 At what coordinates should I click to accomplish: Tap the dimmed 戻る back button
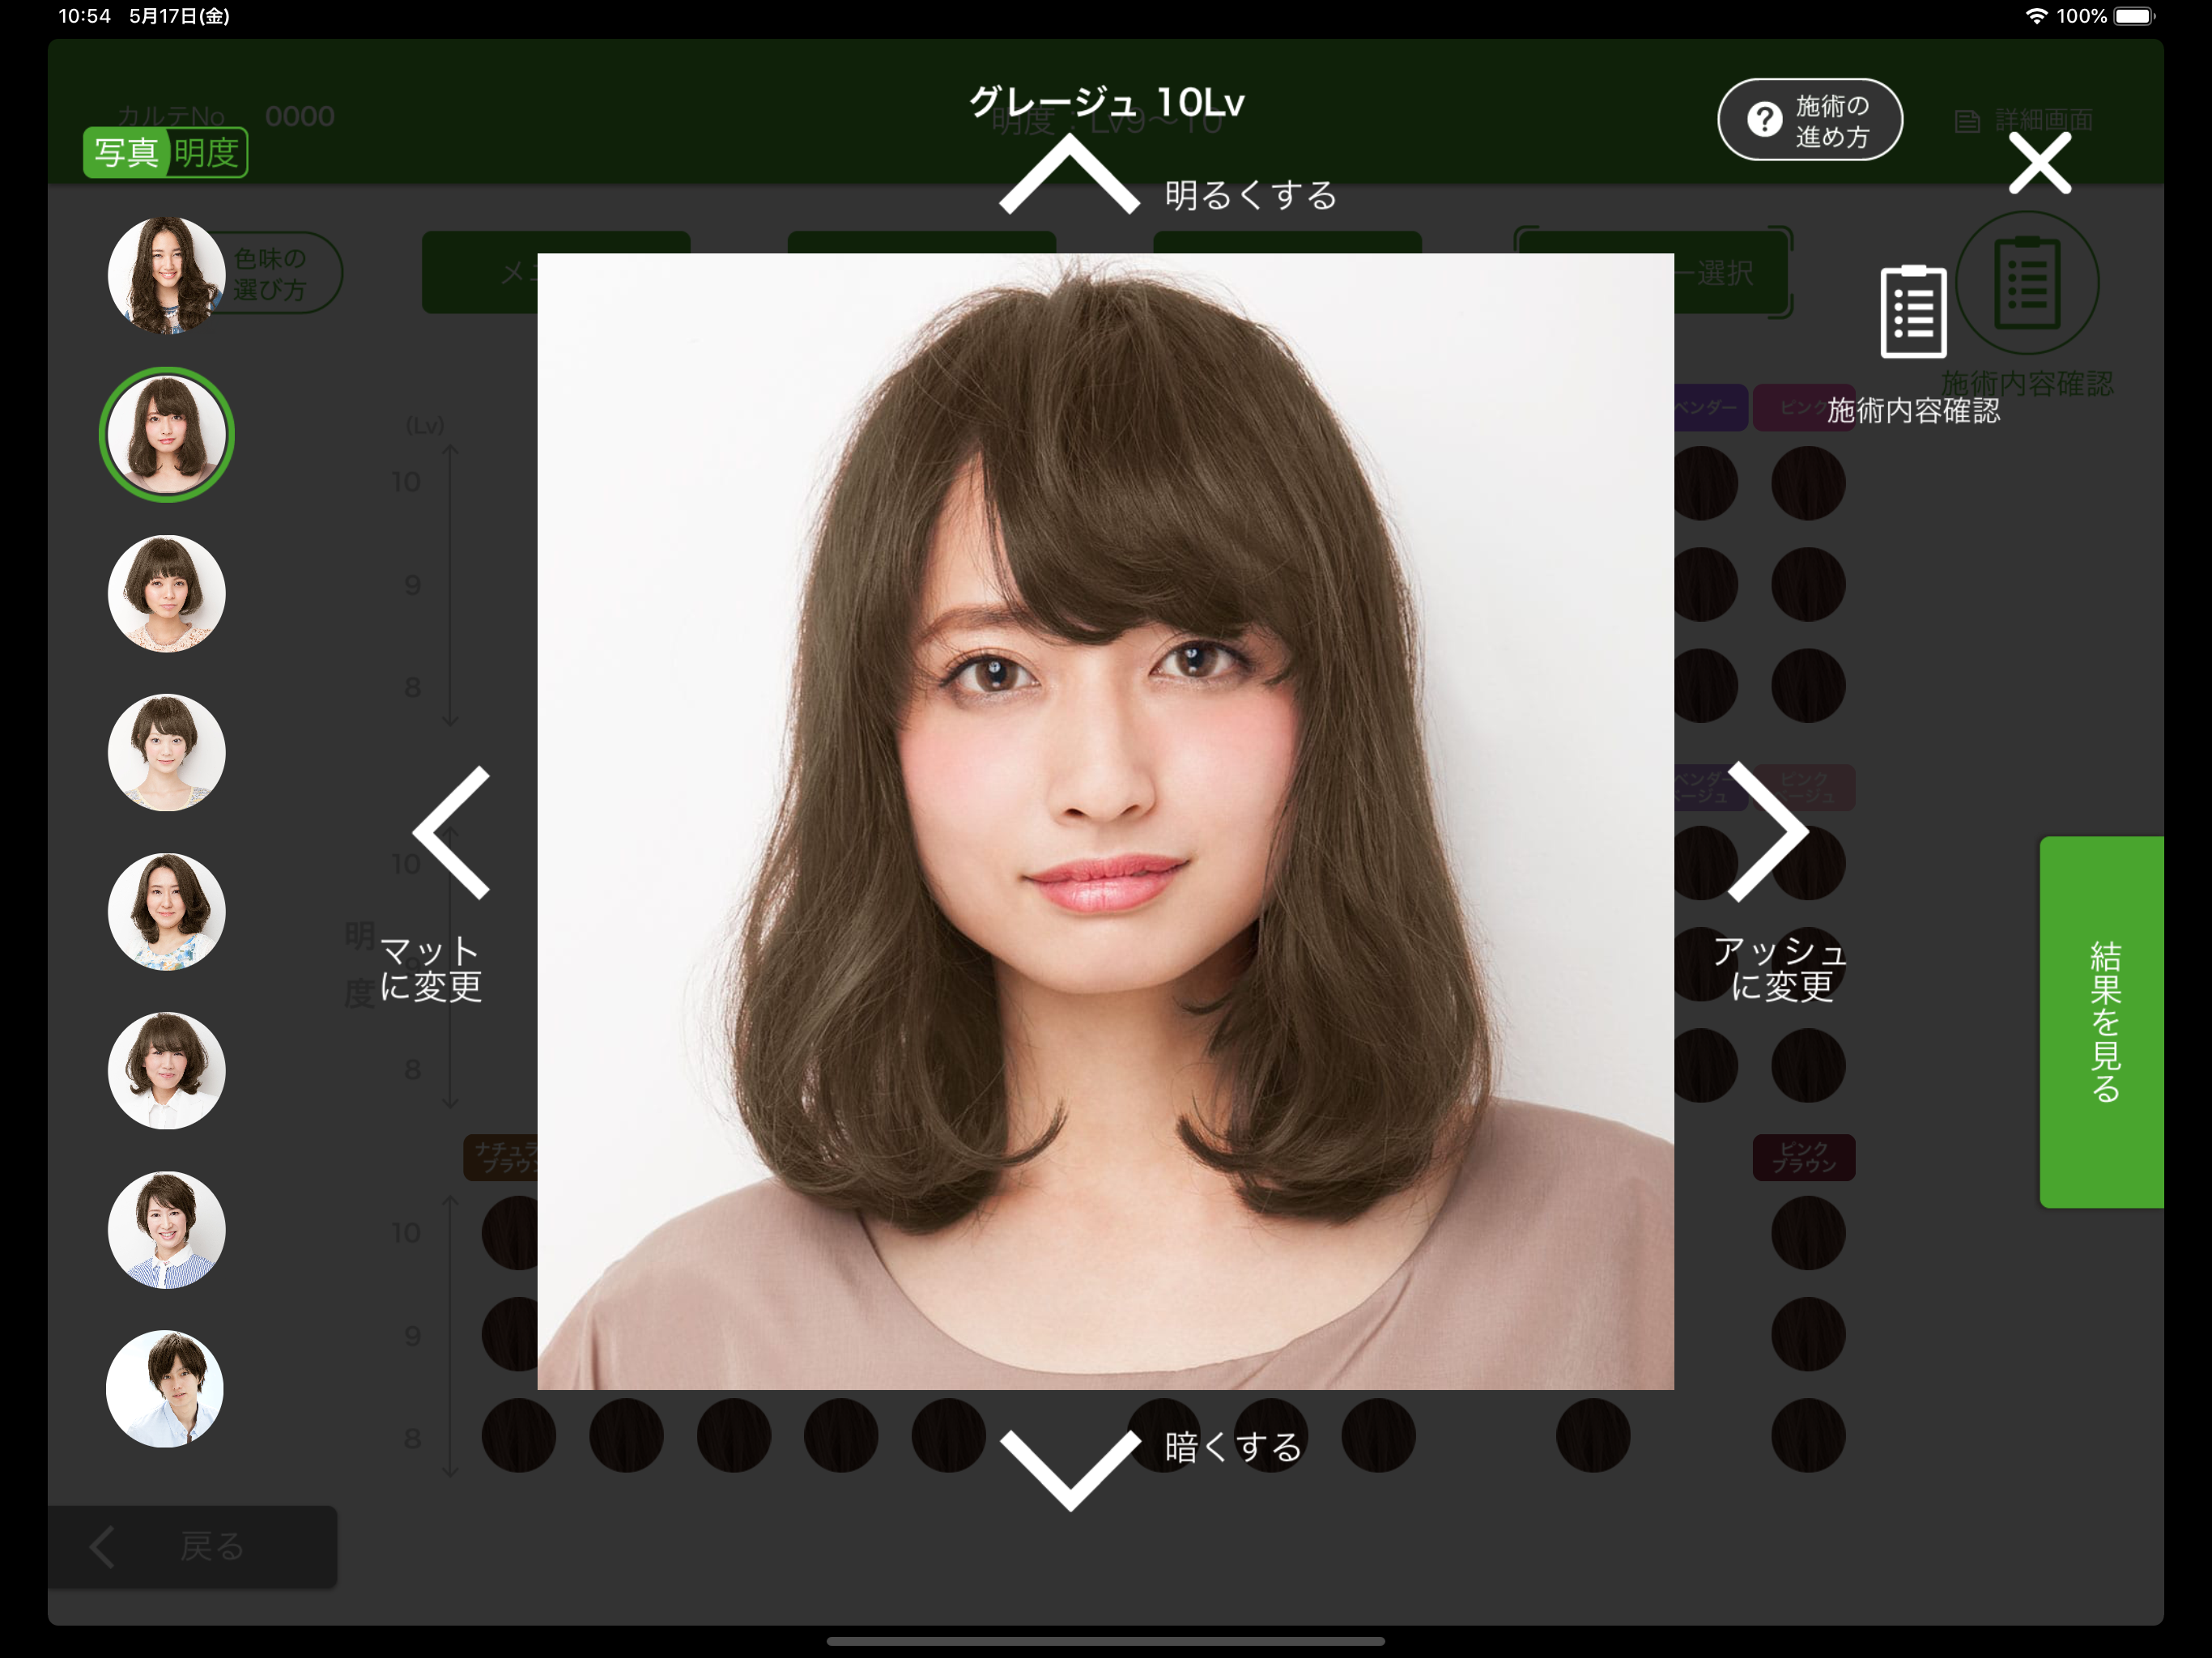tap(192, 1547)
